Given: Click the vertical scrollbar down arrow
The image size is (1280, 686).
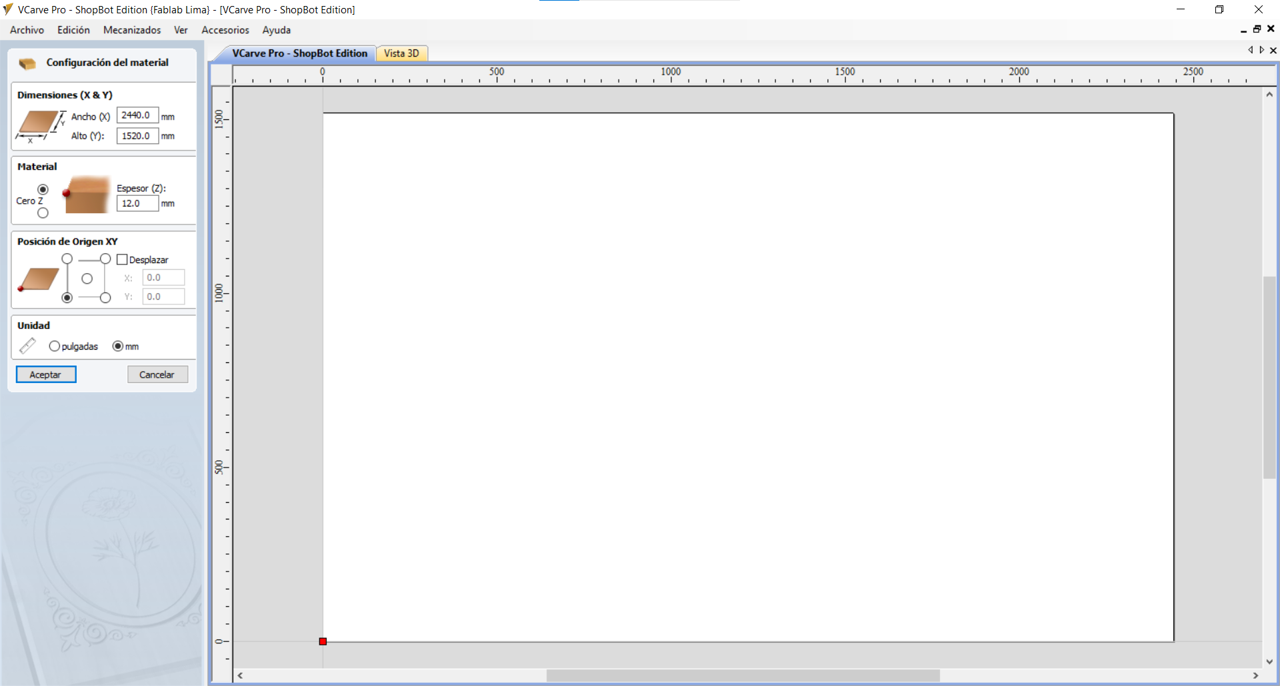Looking at the screenshot, I should coord(1269,661).
